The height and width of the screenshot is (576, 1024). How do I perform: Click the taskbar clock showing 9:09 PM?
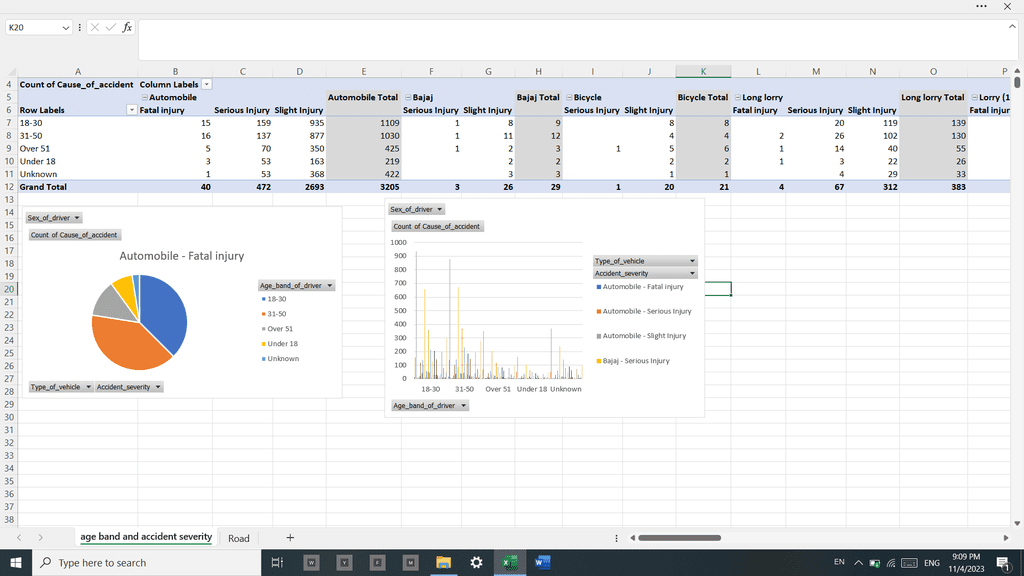(966, 562)
